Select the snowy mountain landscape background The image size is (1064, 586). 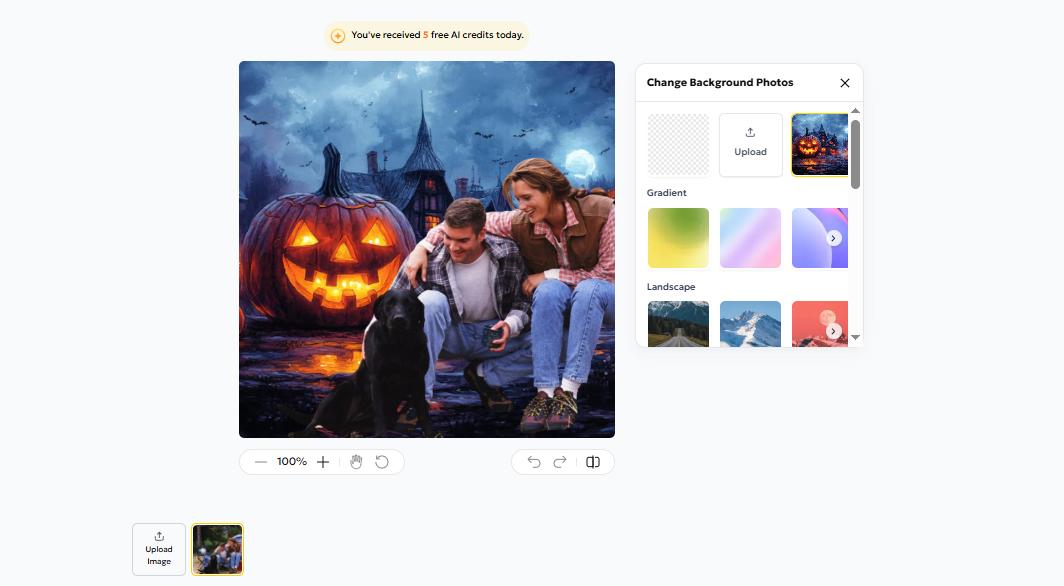point(750,323)
